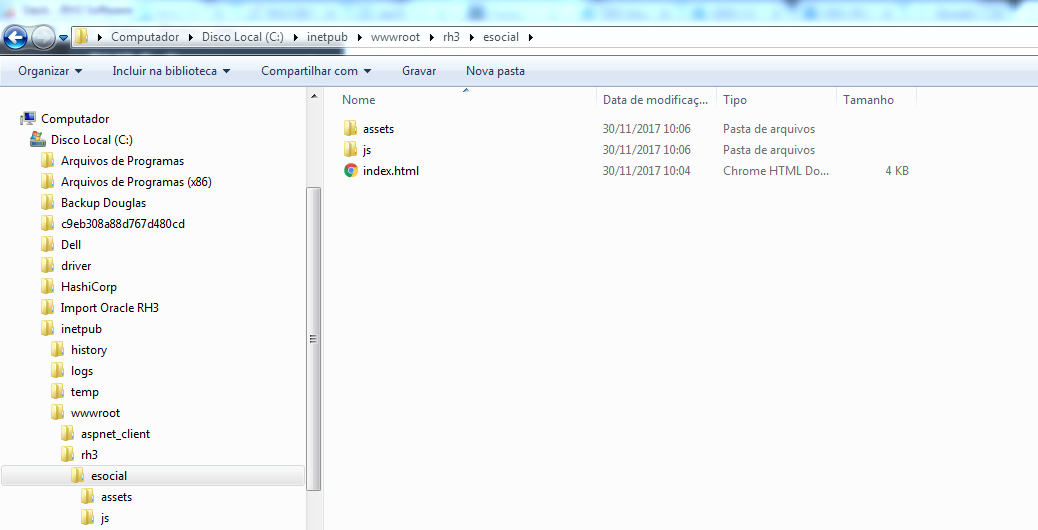Viewport: 1038px width, 530px height.
Task: Sort by Data de modificação column
Action: tap(655, 100)
